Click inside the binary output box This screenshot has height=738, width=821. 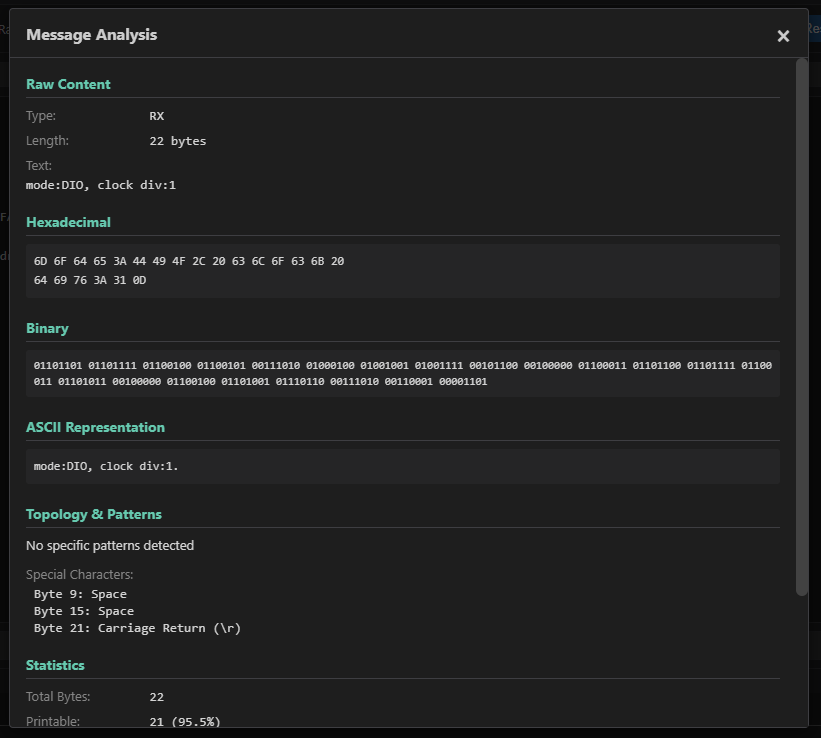tap(402, 374)
